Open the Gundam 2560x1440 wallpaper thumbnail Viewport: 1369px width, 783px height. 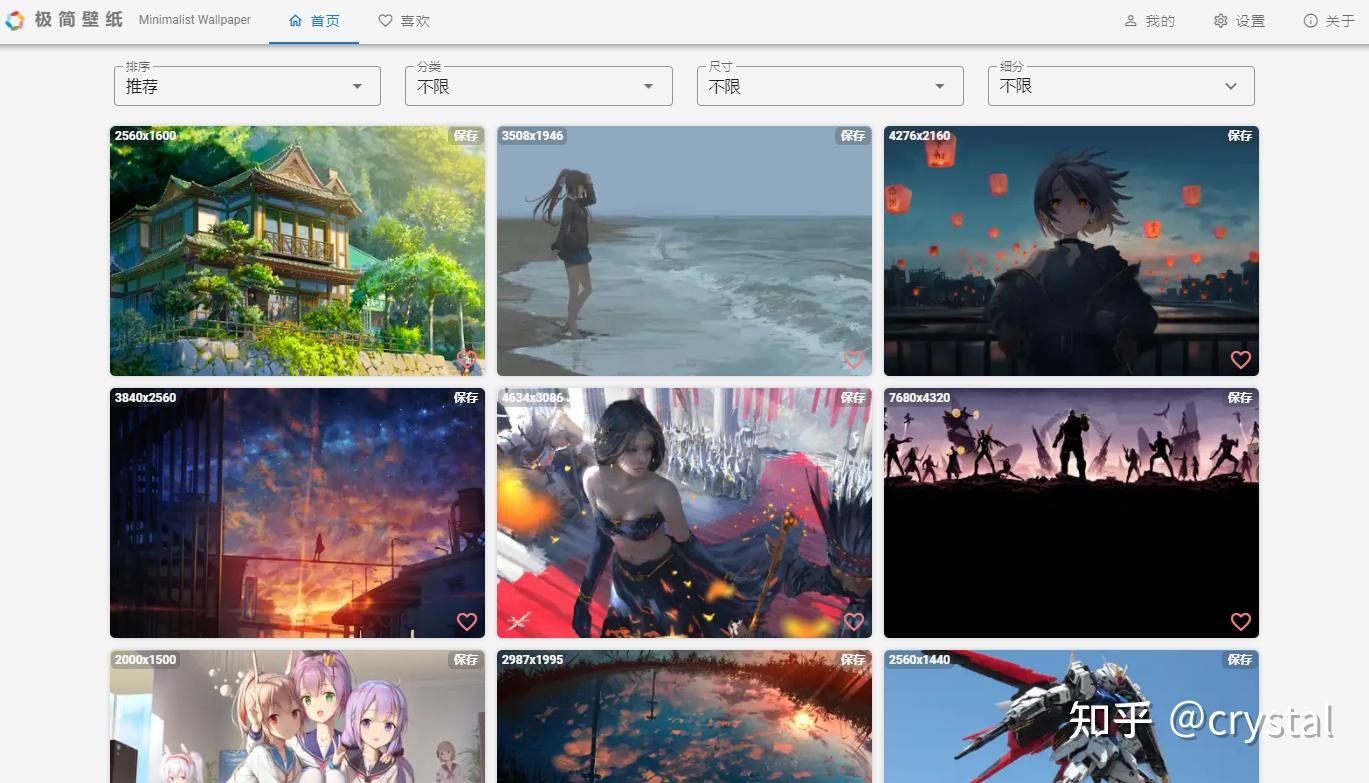coord(1071,716)
